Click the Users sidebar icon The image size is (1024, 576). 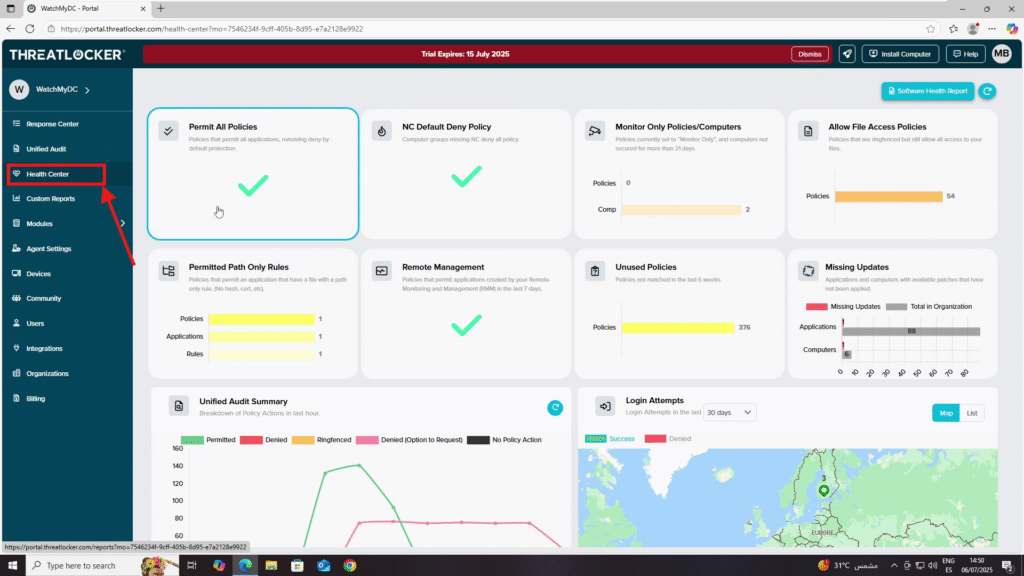[x=16, y=323]
